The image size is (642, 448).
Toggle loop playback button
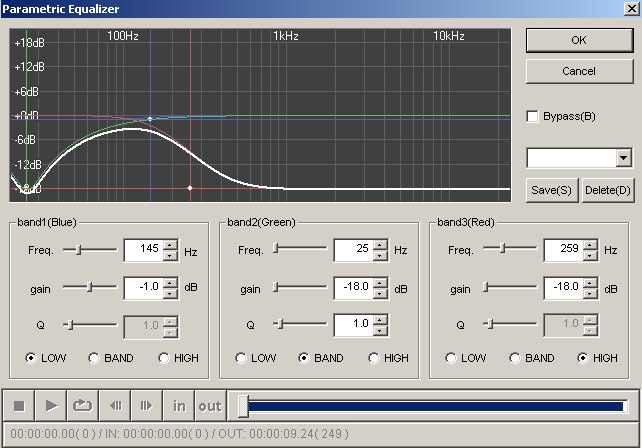pos(82,406)
